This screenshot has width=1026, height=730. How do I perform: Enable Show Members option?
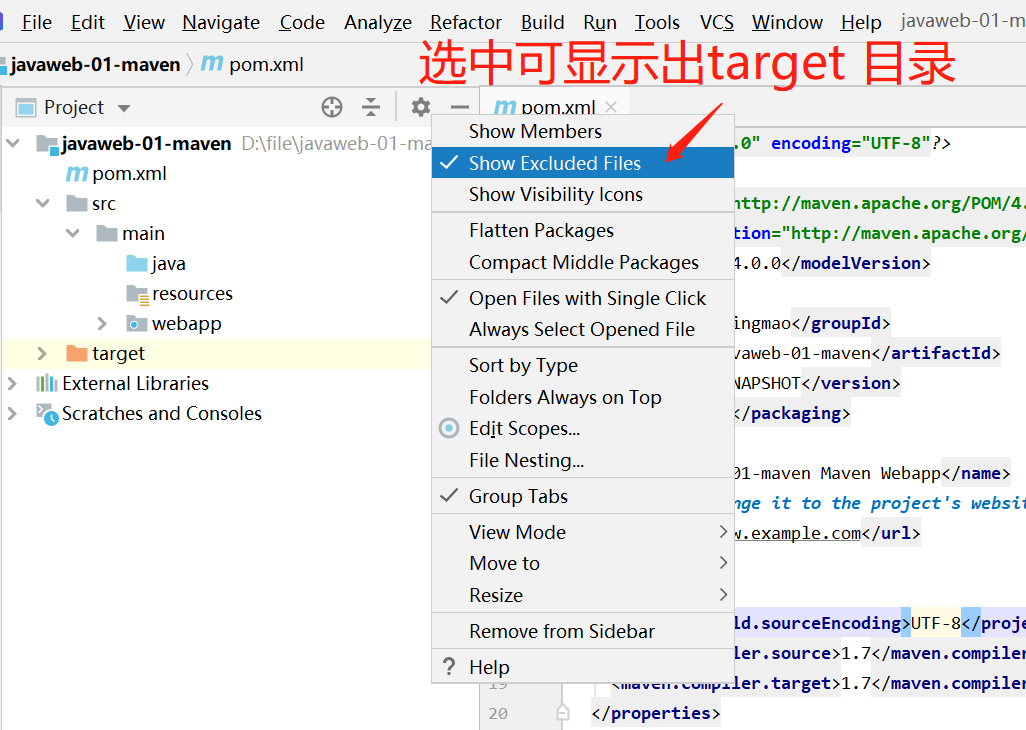(582, 131)
